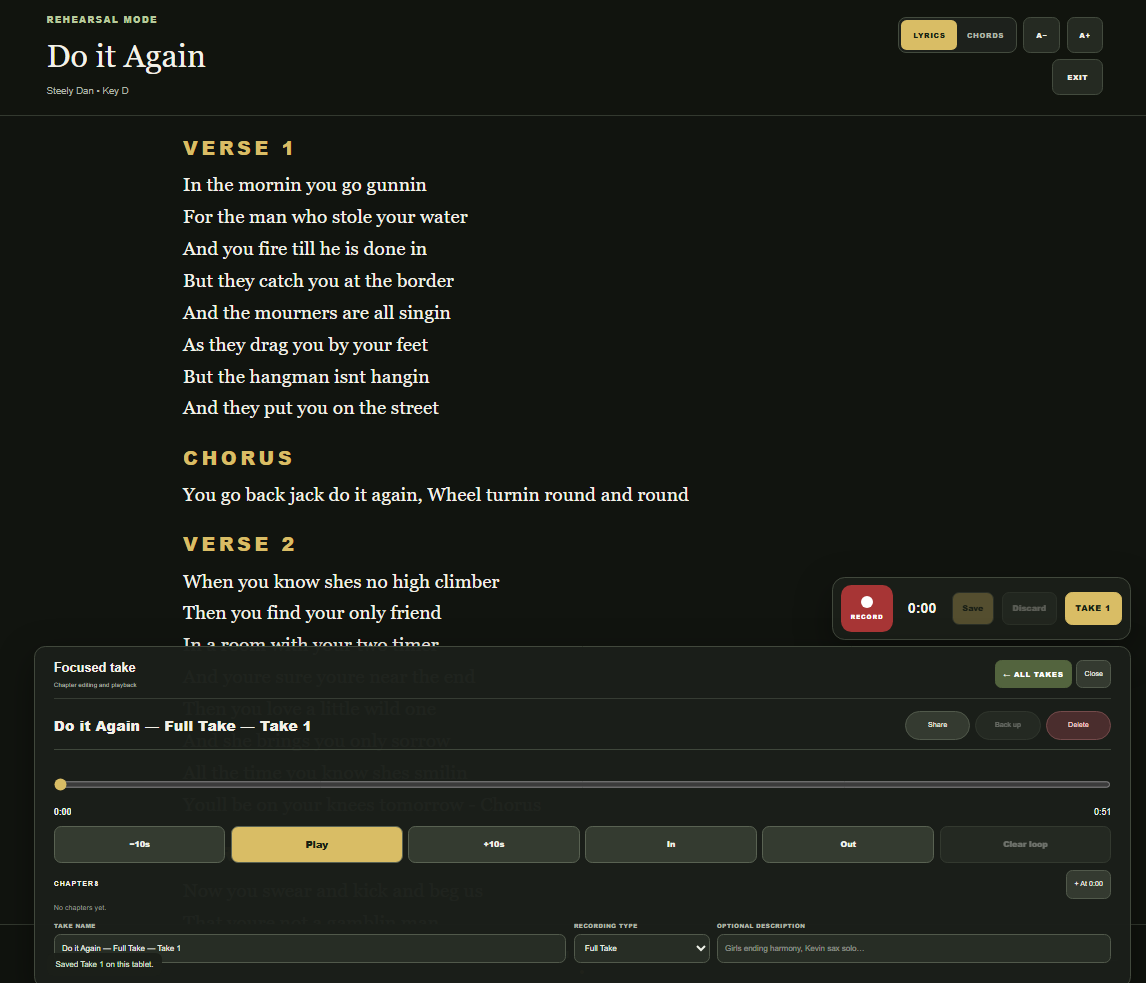The width and height of the screenshot is (1146, 983).
Task: Click the 0:00 playback position label
Action: (x=63, y=812)
